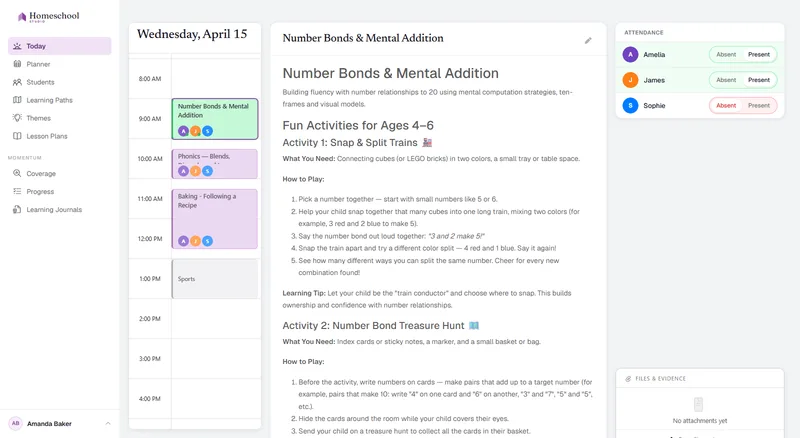Mark Sophie as Present
Viewport: 800px width, 438px height.
point(759,106)
